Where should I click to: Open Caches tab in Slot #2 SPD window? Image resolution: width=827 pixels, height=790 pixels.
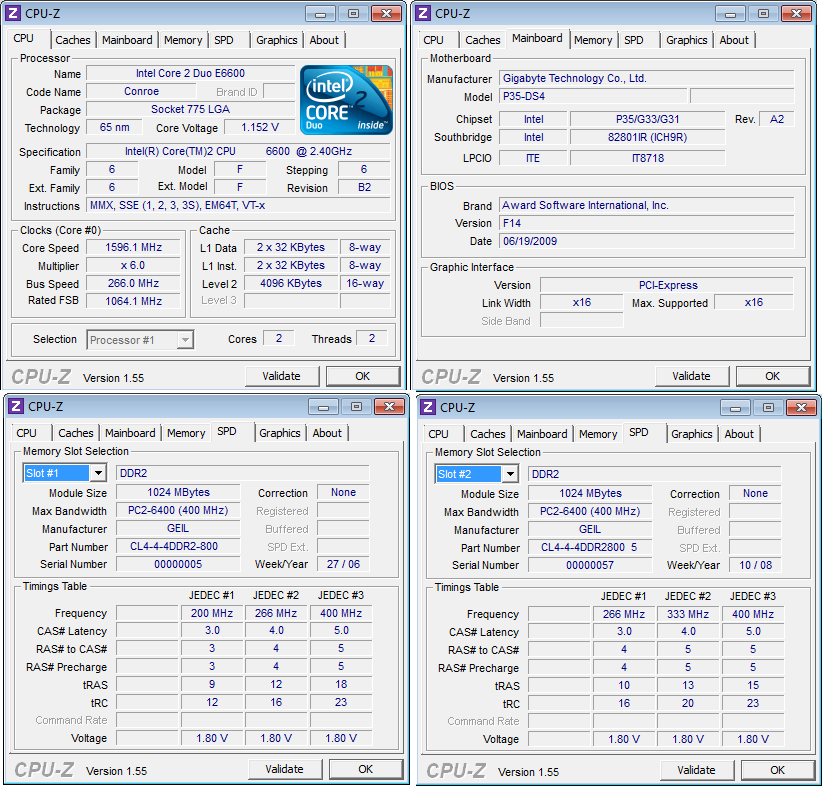point(488,434)
